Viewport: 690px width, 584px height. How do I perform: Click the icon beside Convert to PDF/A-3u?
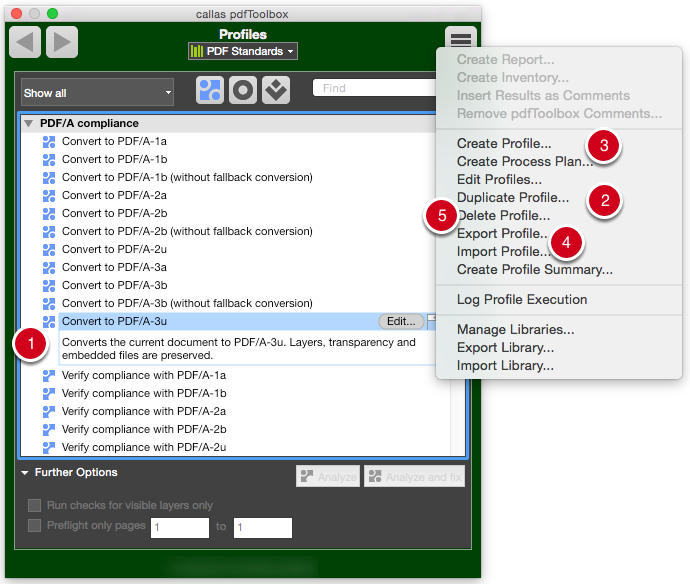[49, 322]
